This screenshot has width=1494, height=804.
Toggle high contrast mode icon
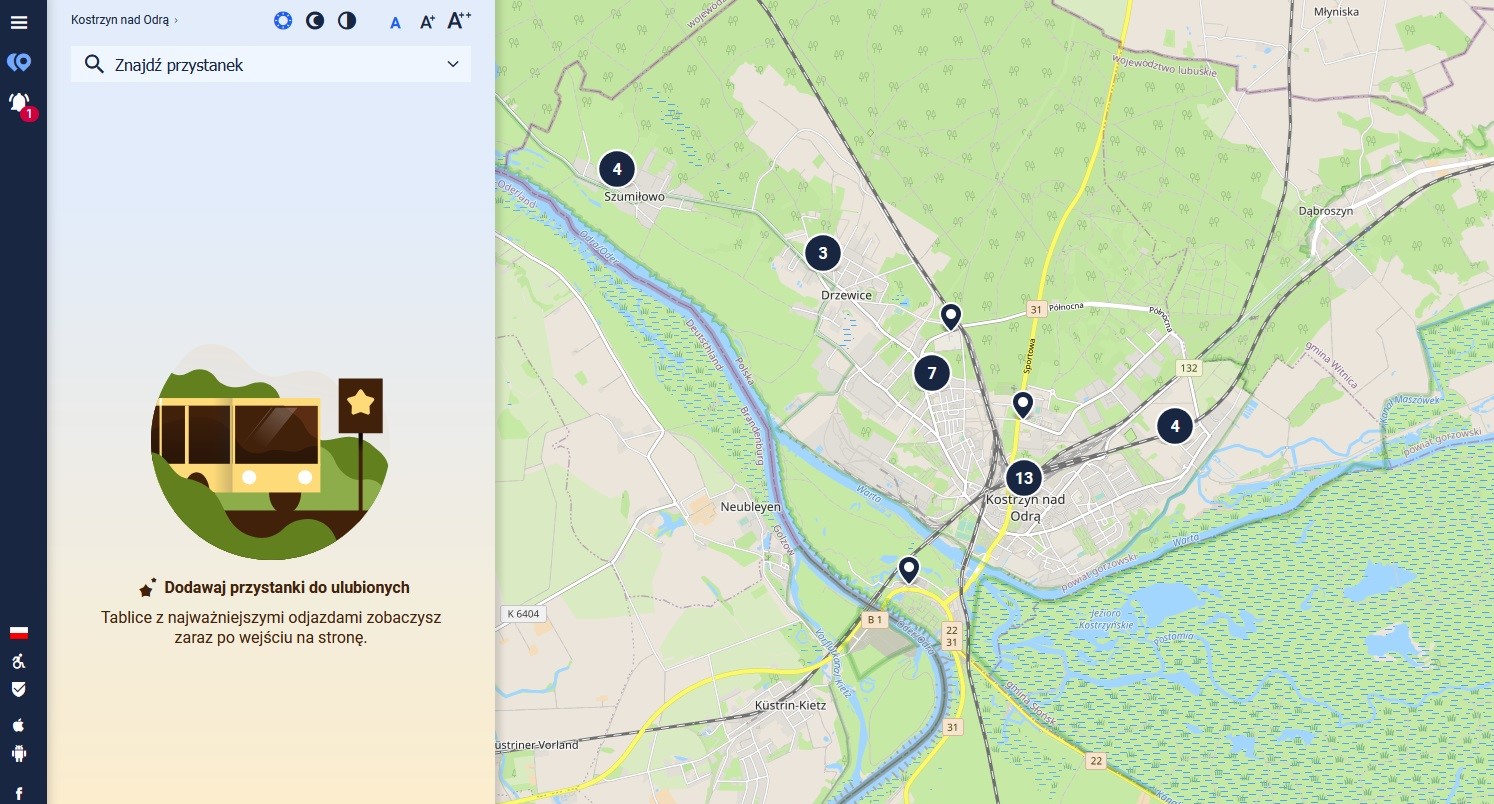(x=347, y=21)
